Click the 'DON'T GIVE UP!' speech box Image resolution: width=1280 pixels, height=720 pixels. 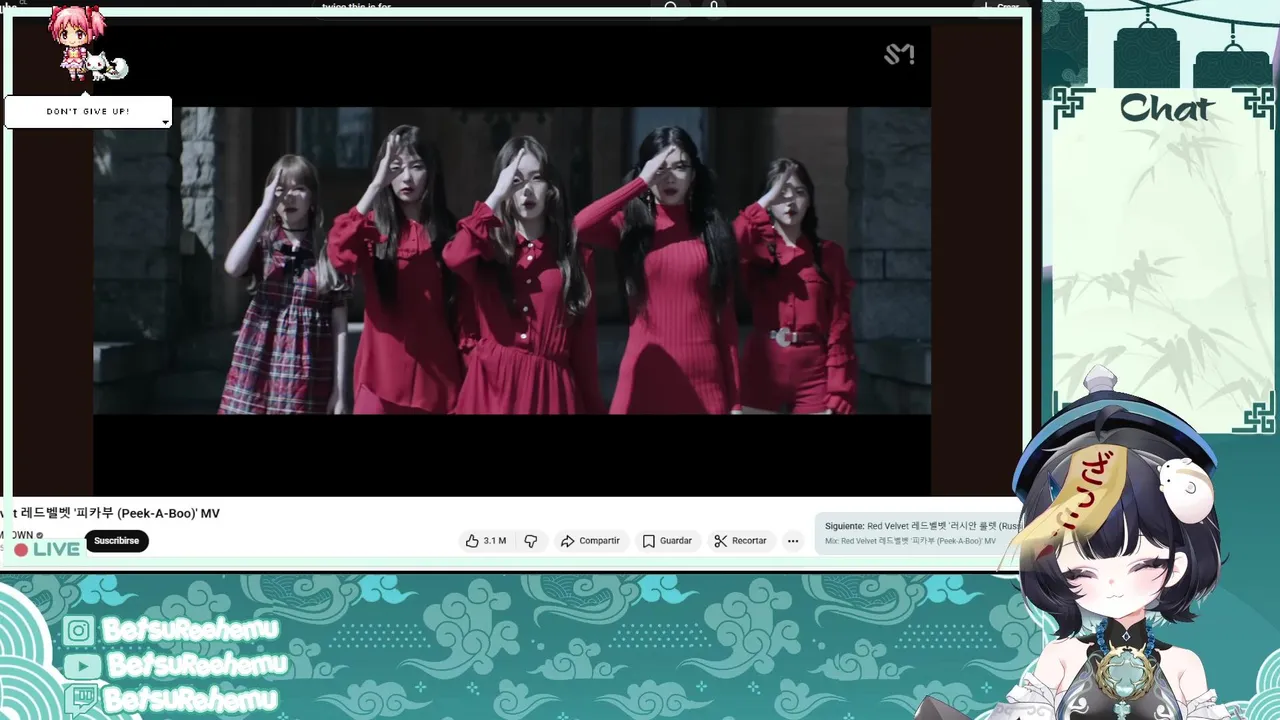88,112
